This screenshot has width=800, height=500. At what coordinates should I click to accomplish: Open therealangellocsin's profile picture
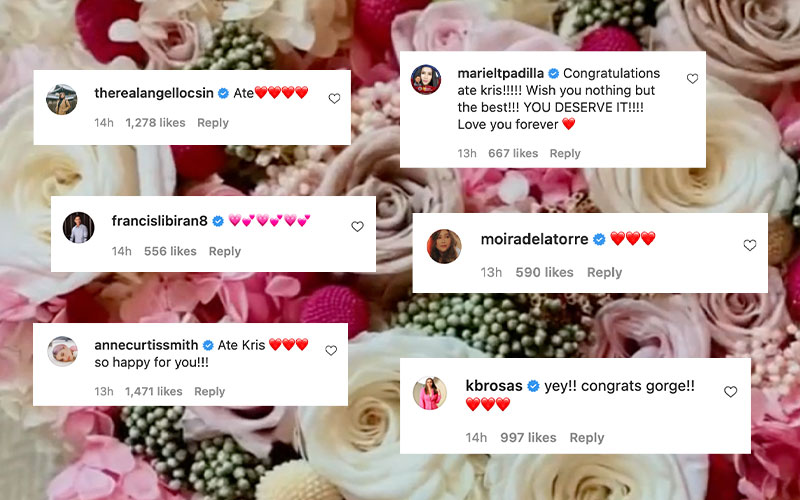pyautogui.click(x=62, y=99)
